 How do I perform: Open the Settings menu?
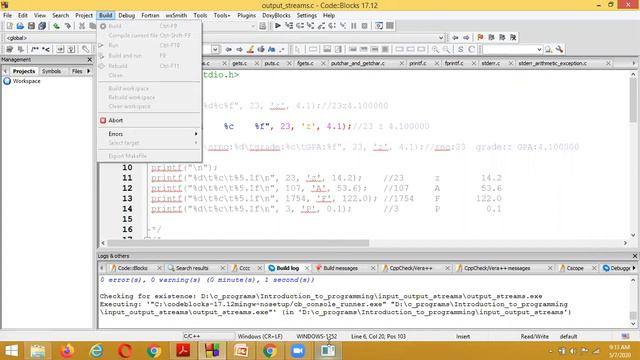[x=307, y=16]
